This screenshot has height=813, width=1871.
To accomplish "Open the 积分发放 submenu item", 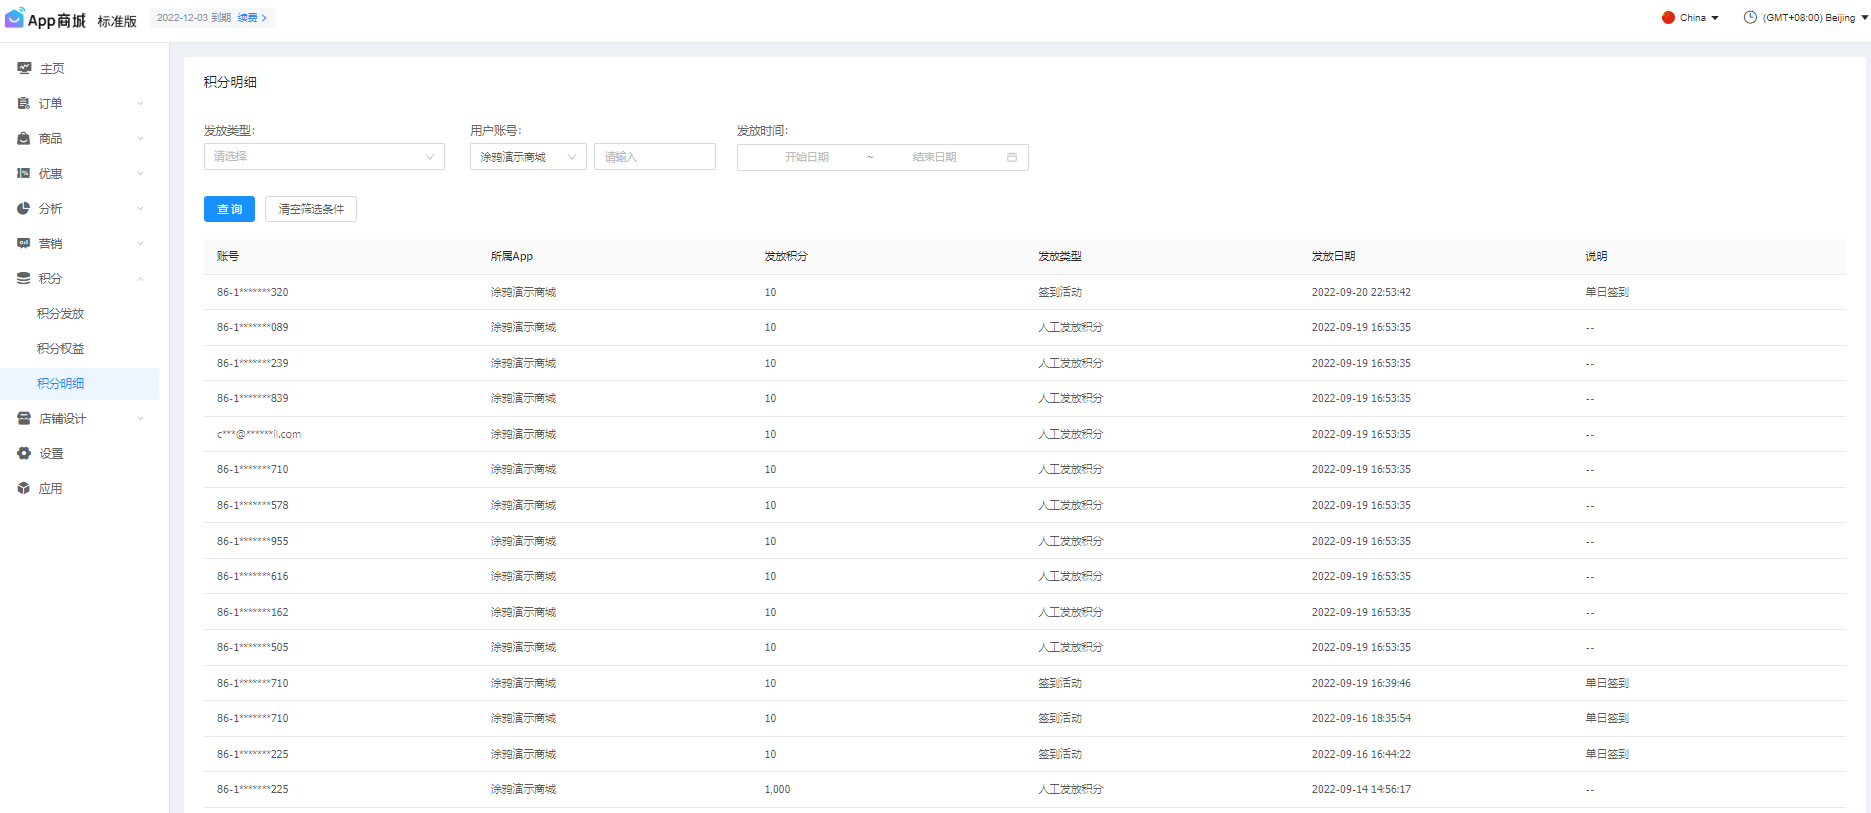I will (61, 313).
